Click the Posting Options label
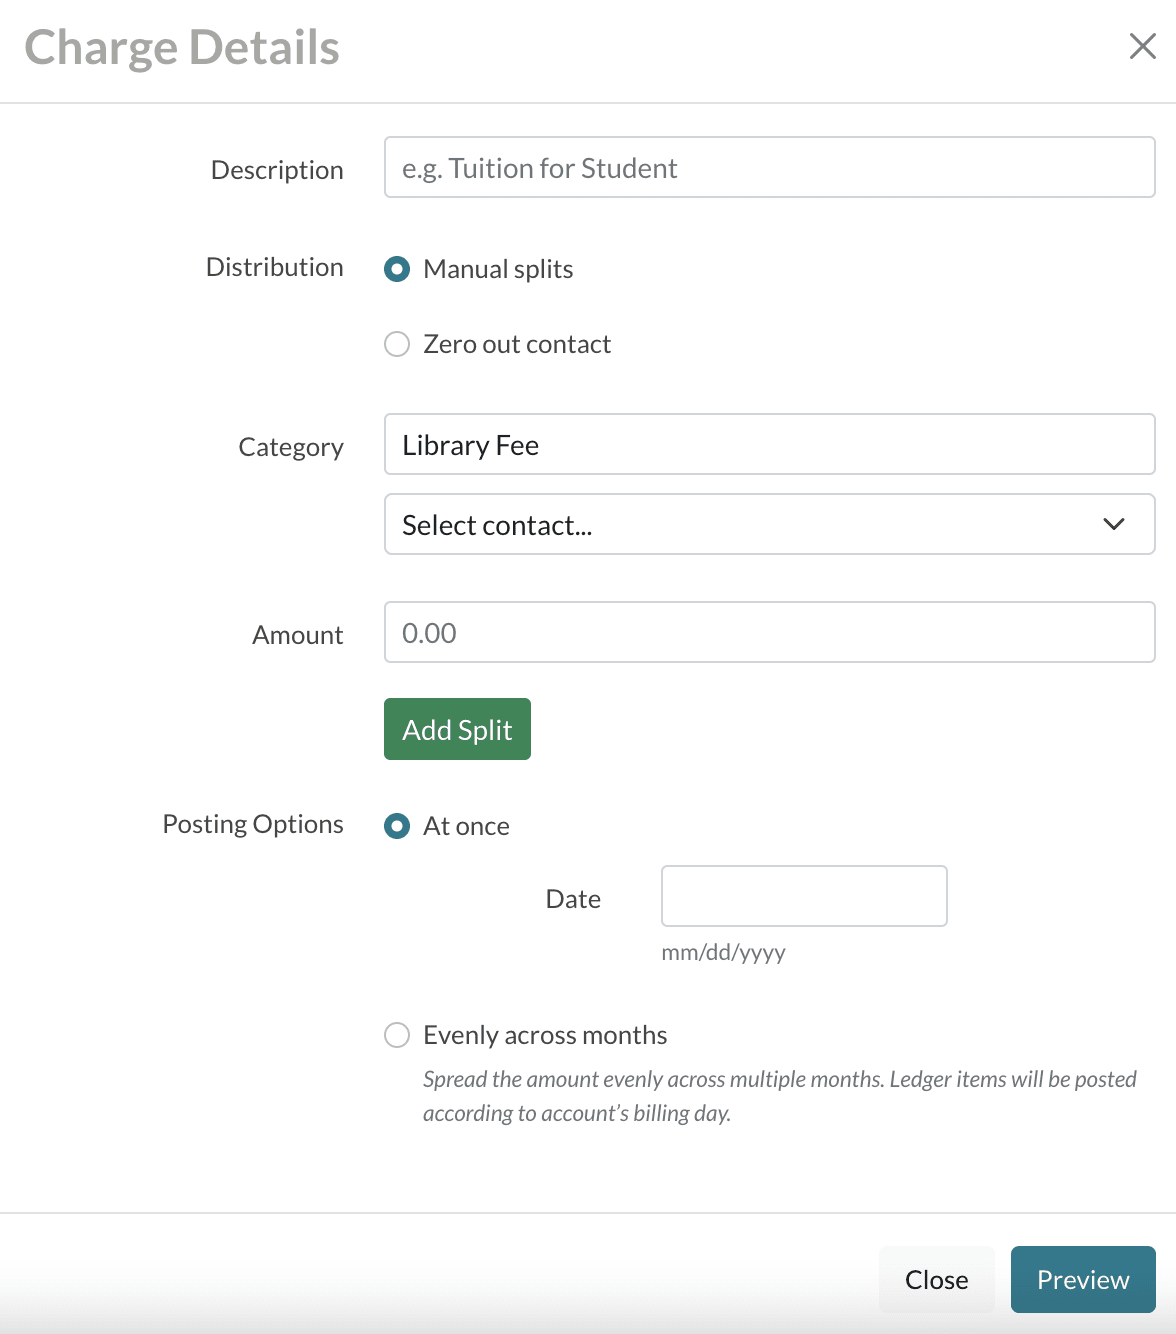 coord(253,824)
